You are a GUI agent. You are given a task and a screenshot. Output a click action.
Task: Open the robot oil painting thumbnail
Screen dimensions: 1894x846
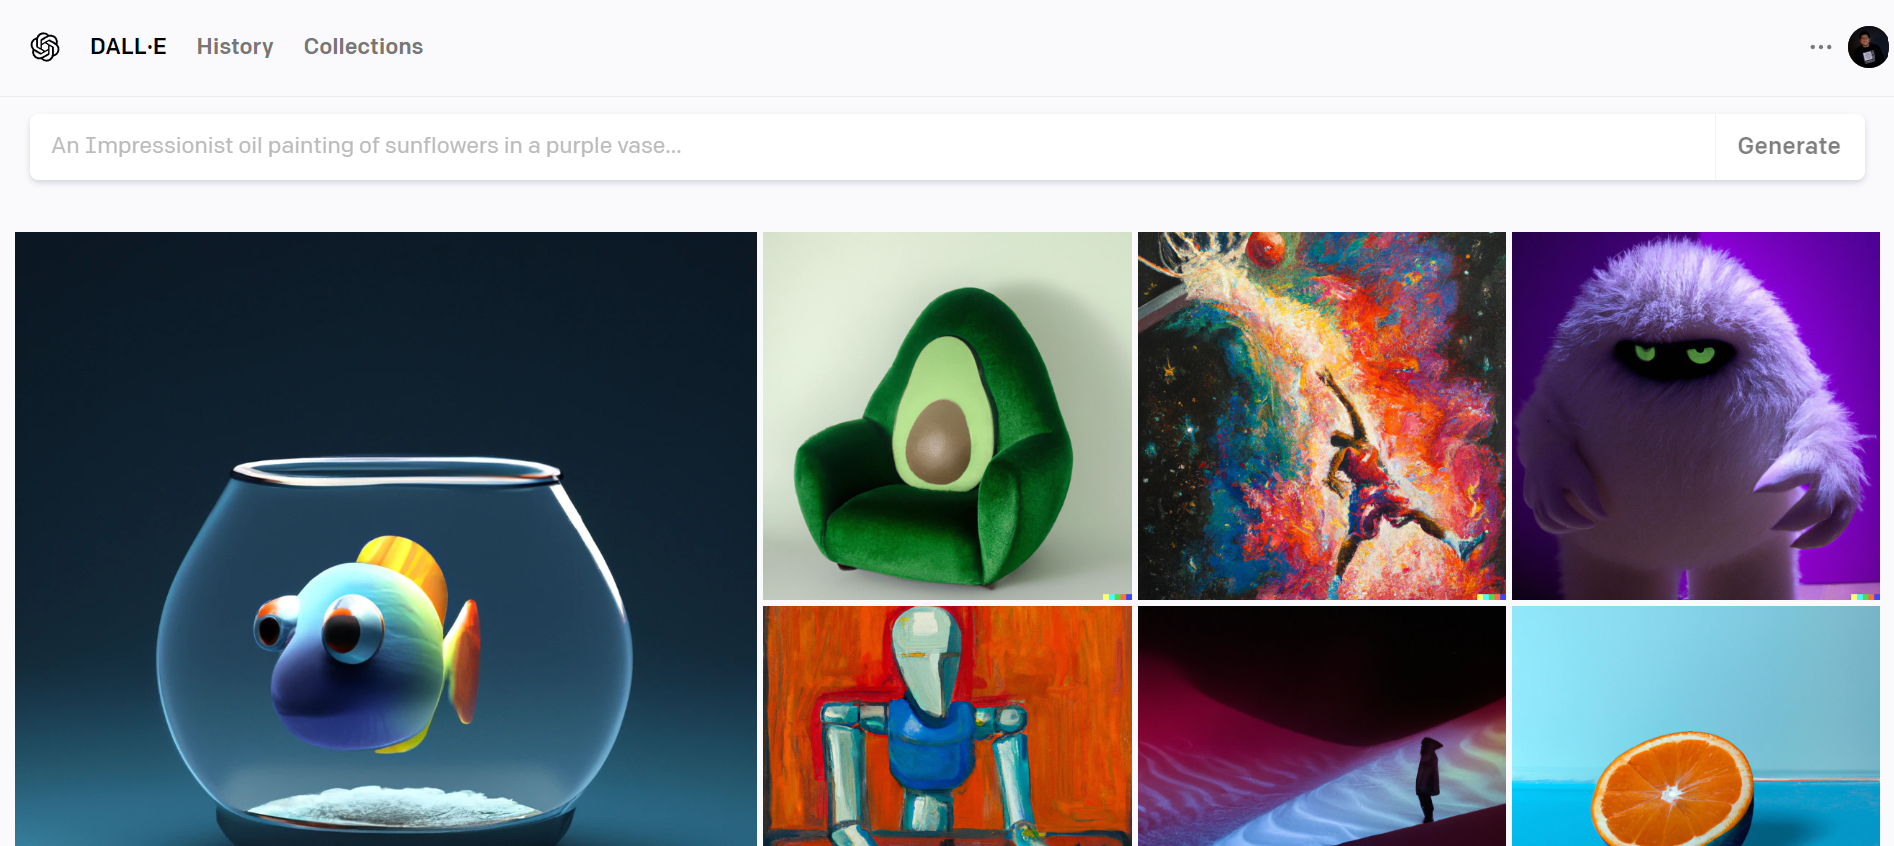(x=947, y=726)
